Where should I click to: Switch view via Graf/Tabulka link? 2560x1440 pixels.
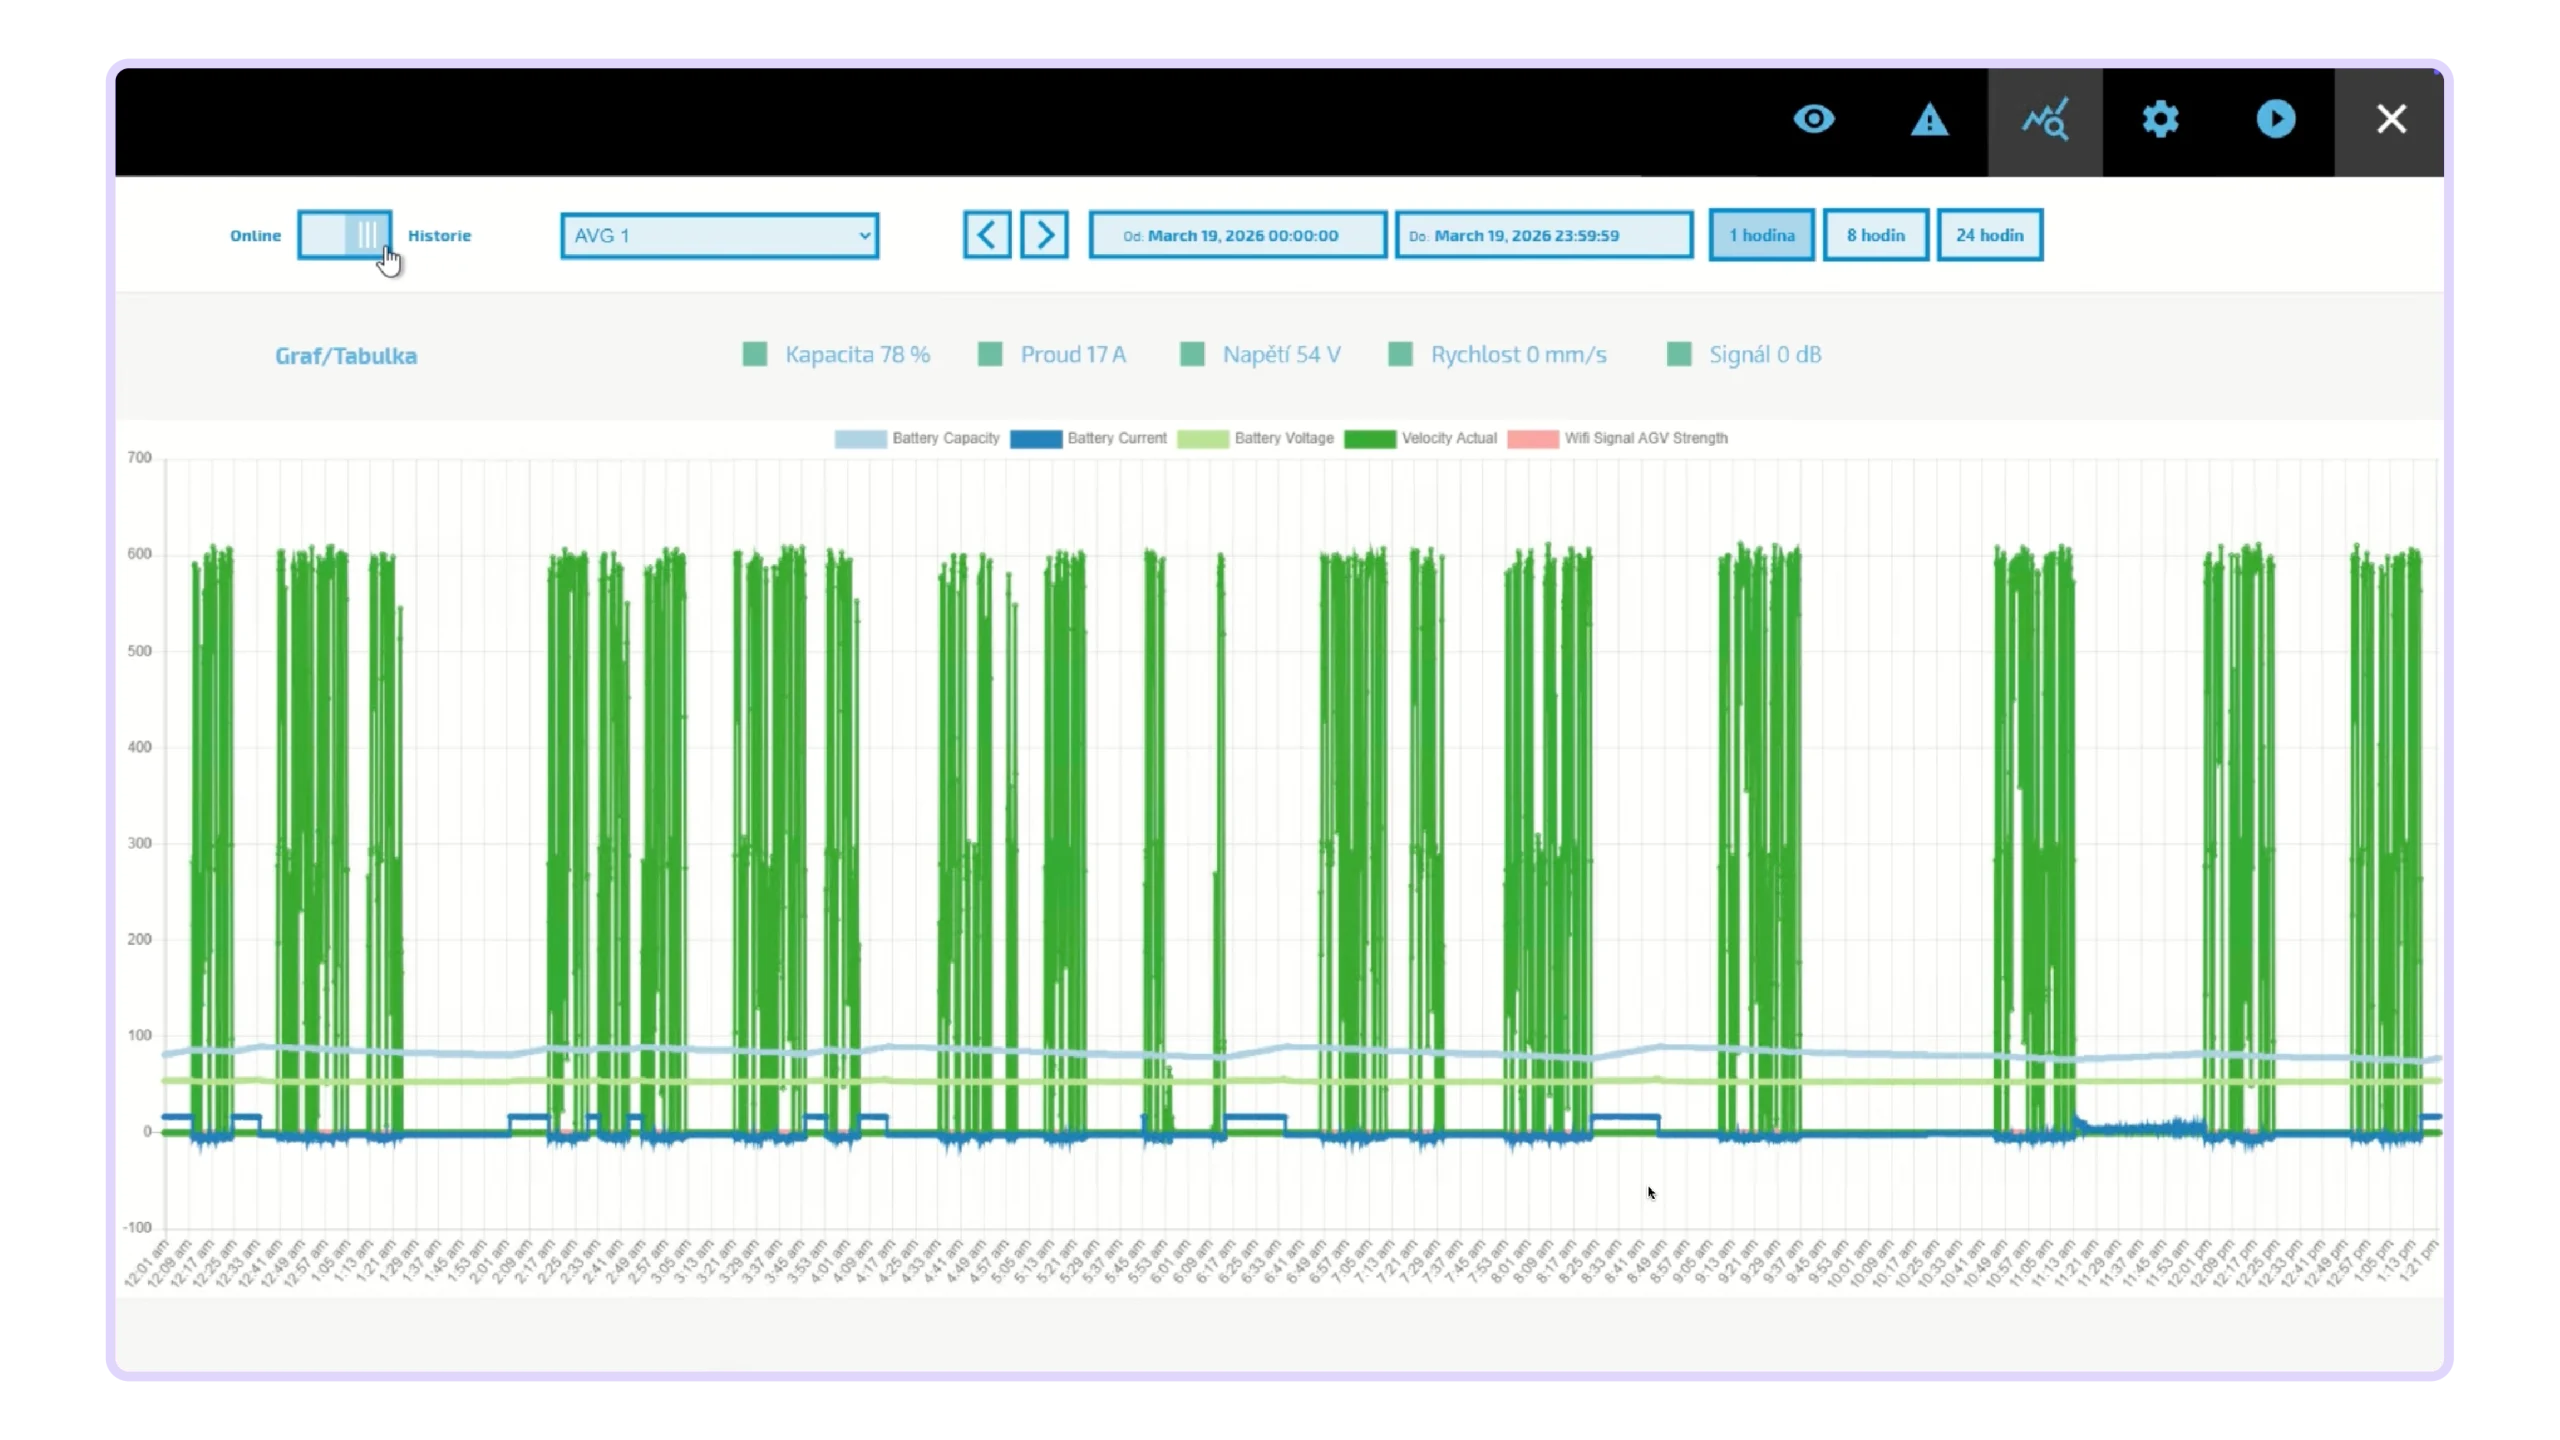click(x=346, y=356)
